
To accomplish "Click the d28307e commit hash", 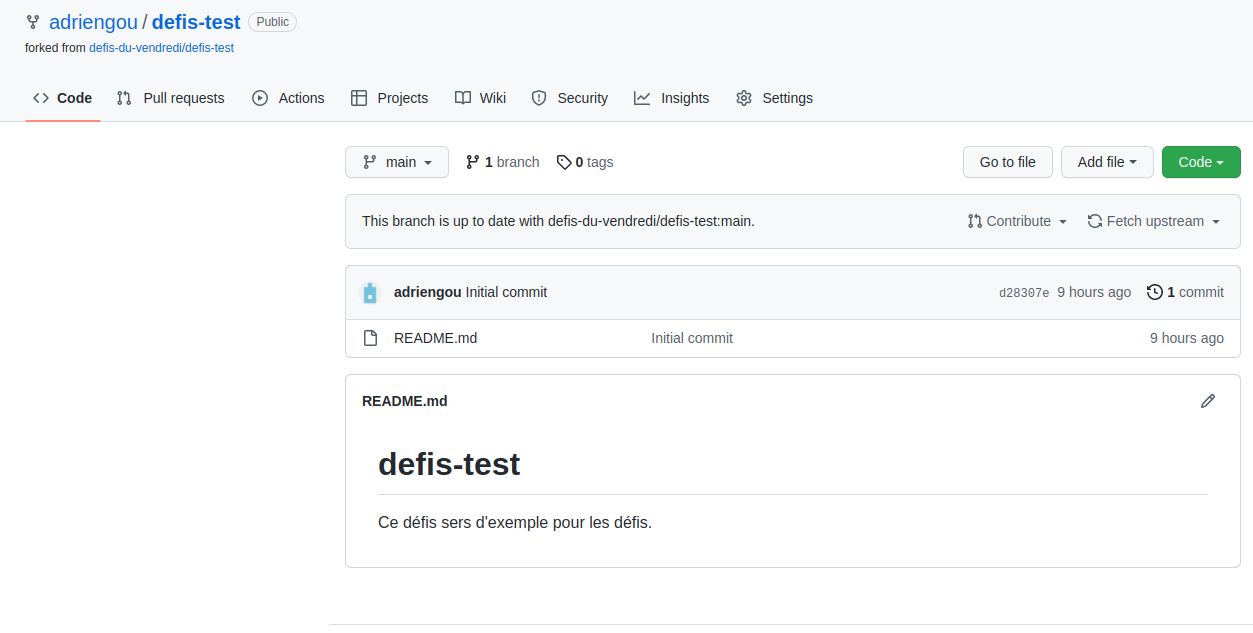I will 1024,293.
